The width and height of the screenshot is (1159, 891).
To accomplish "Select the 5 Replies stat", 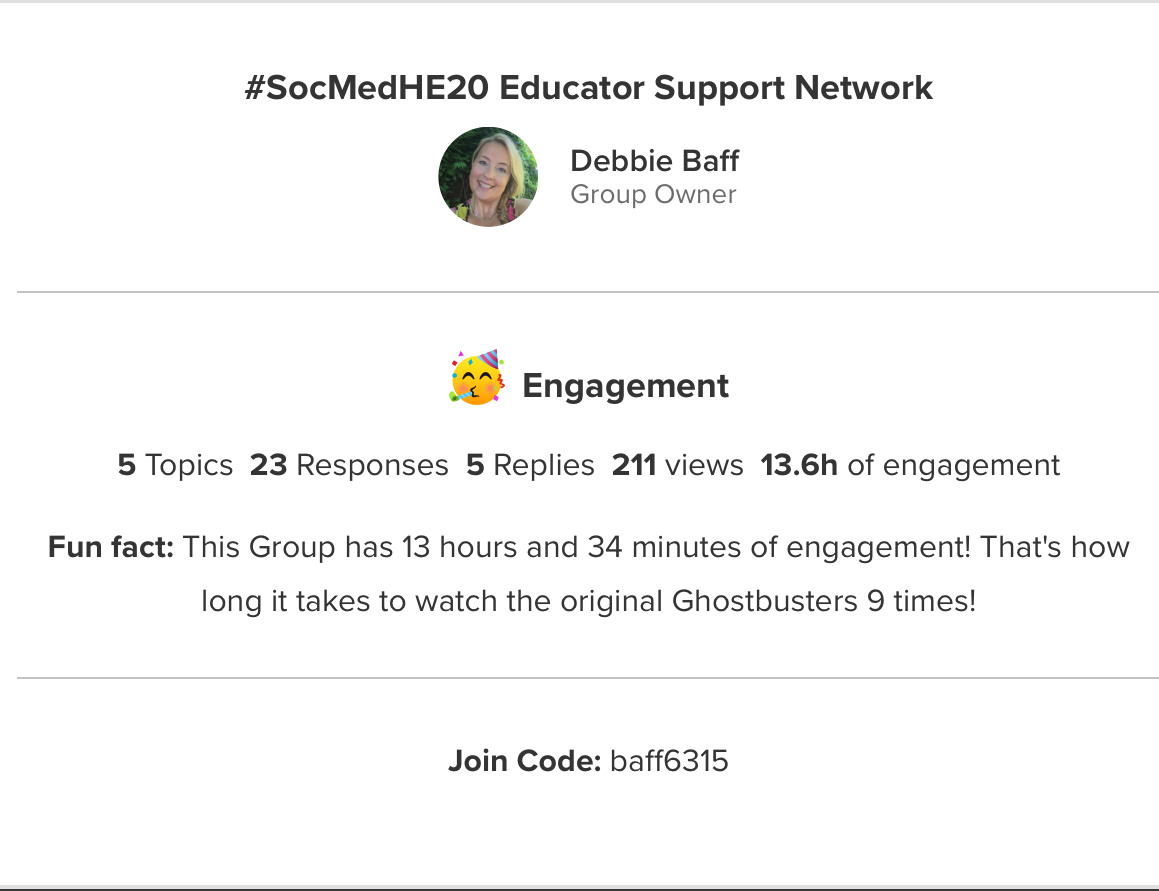I will [x=530, y=465].
